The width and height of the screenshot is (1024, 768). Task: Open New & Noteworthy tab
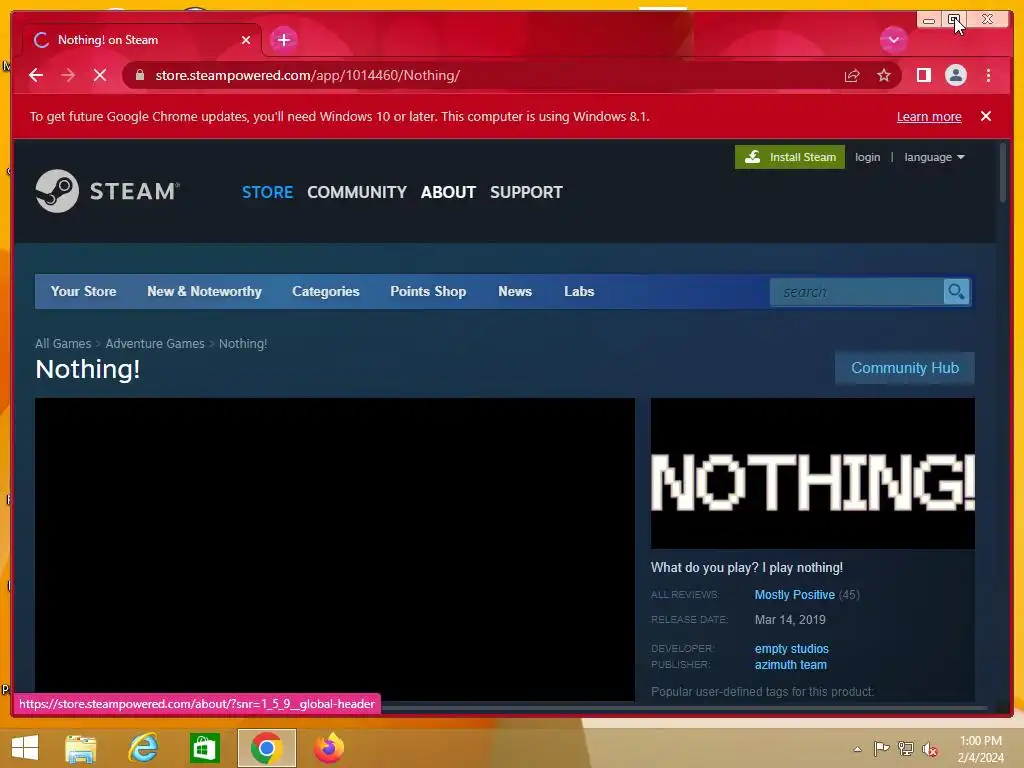point(204,291)
